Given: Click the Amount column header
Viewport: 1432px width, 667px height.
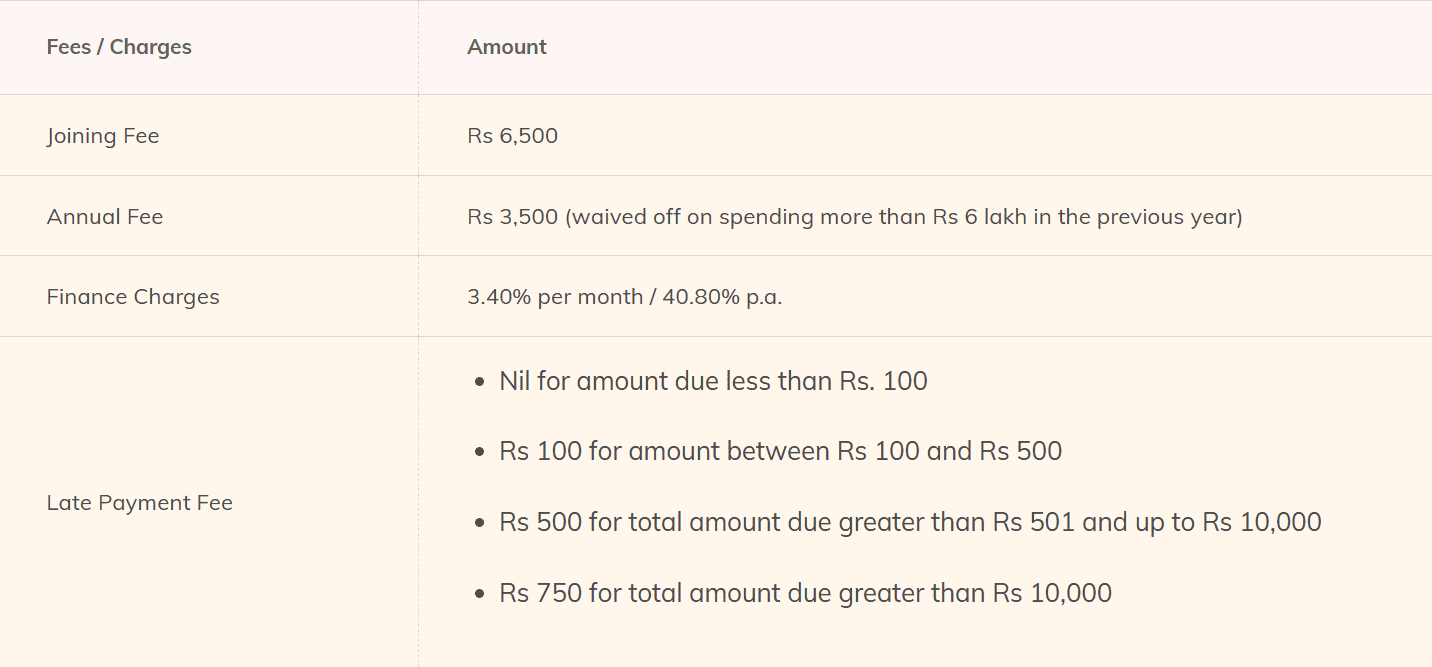Looking at the screenshot, I should [507, 47].
